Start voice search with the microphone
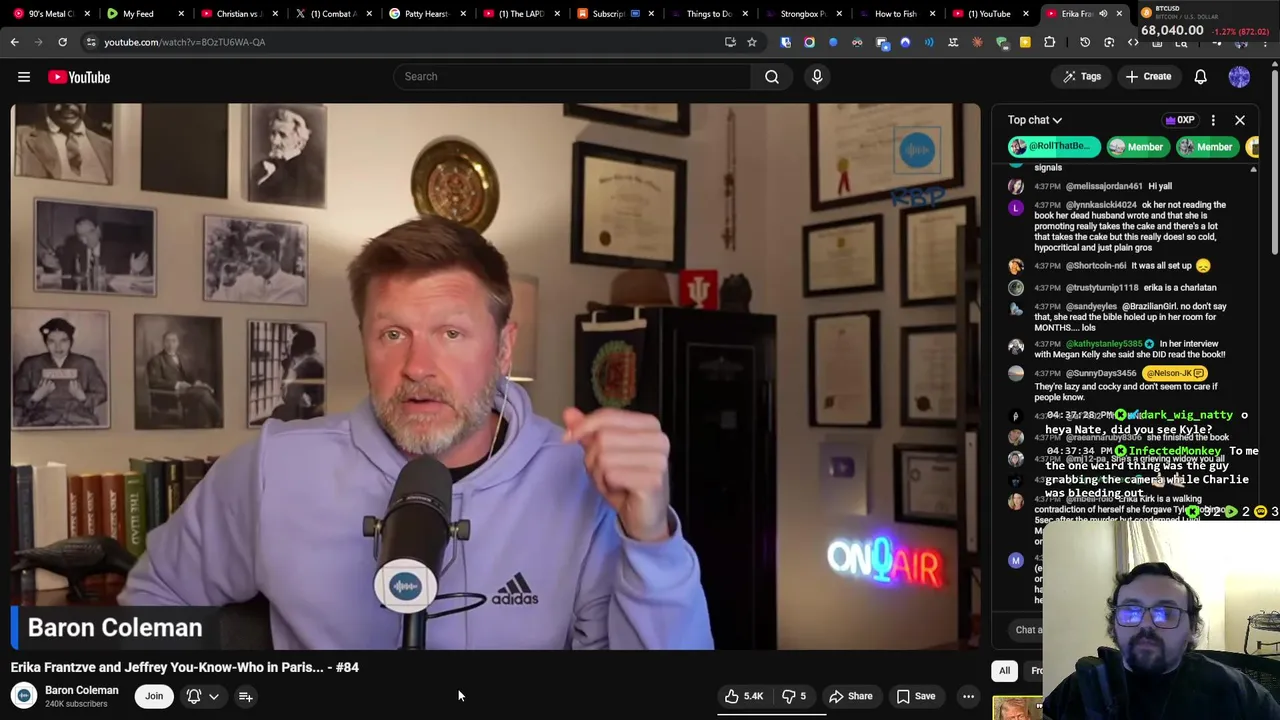The width and height of the screenshot is (1280, 720). [x=817, y=76]
